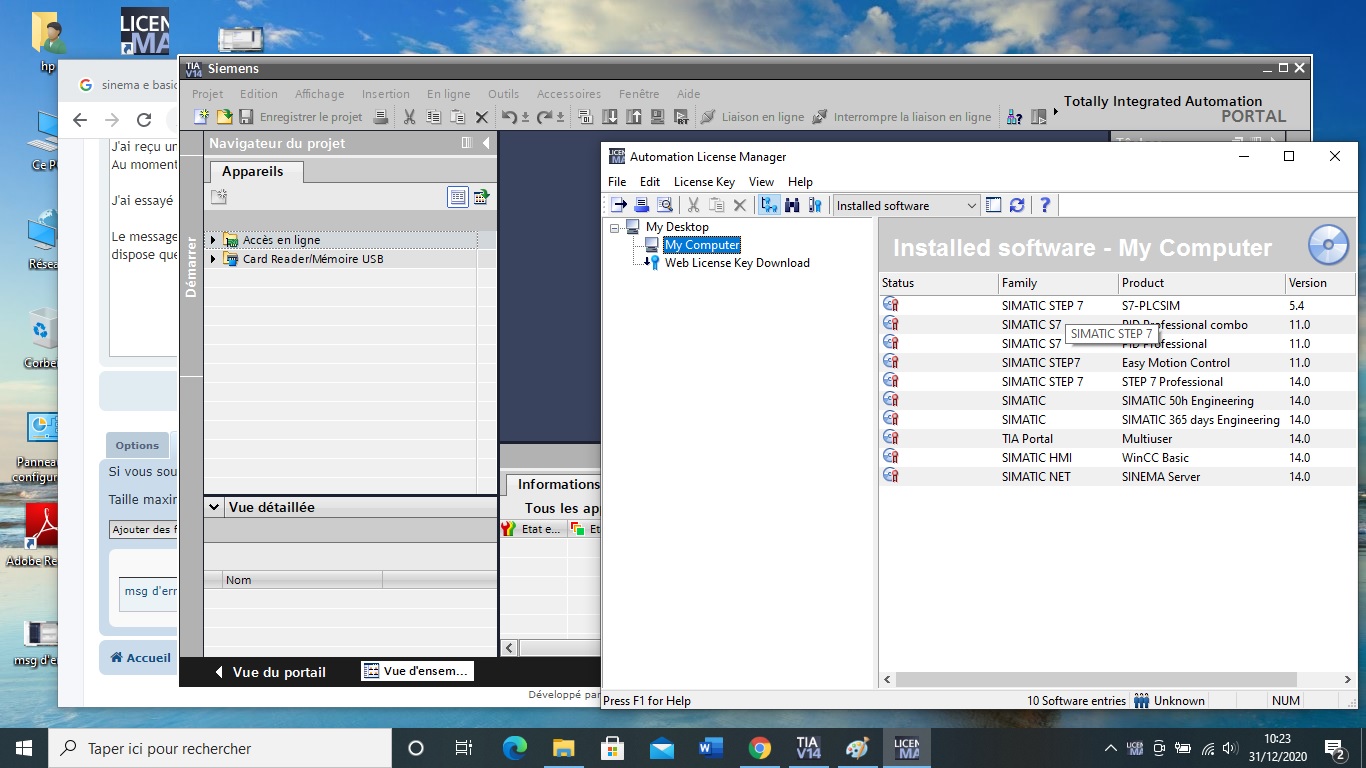
Task: Toggle the list view button in Navigateur du projet
Action: coord(457,197)
